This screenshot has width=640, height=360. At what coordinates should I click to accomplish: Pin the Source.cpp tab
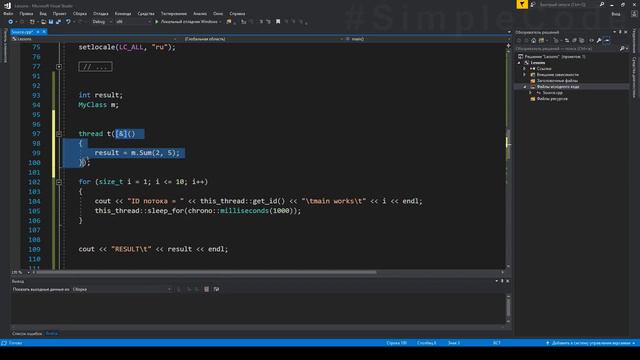click(x=38, y=32)
